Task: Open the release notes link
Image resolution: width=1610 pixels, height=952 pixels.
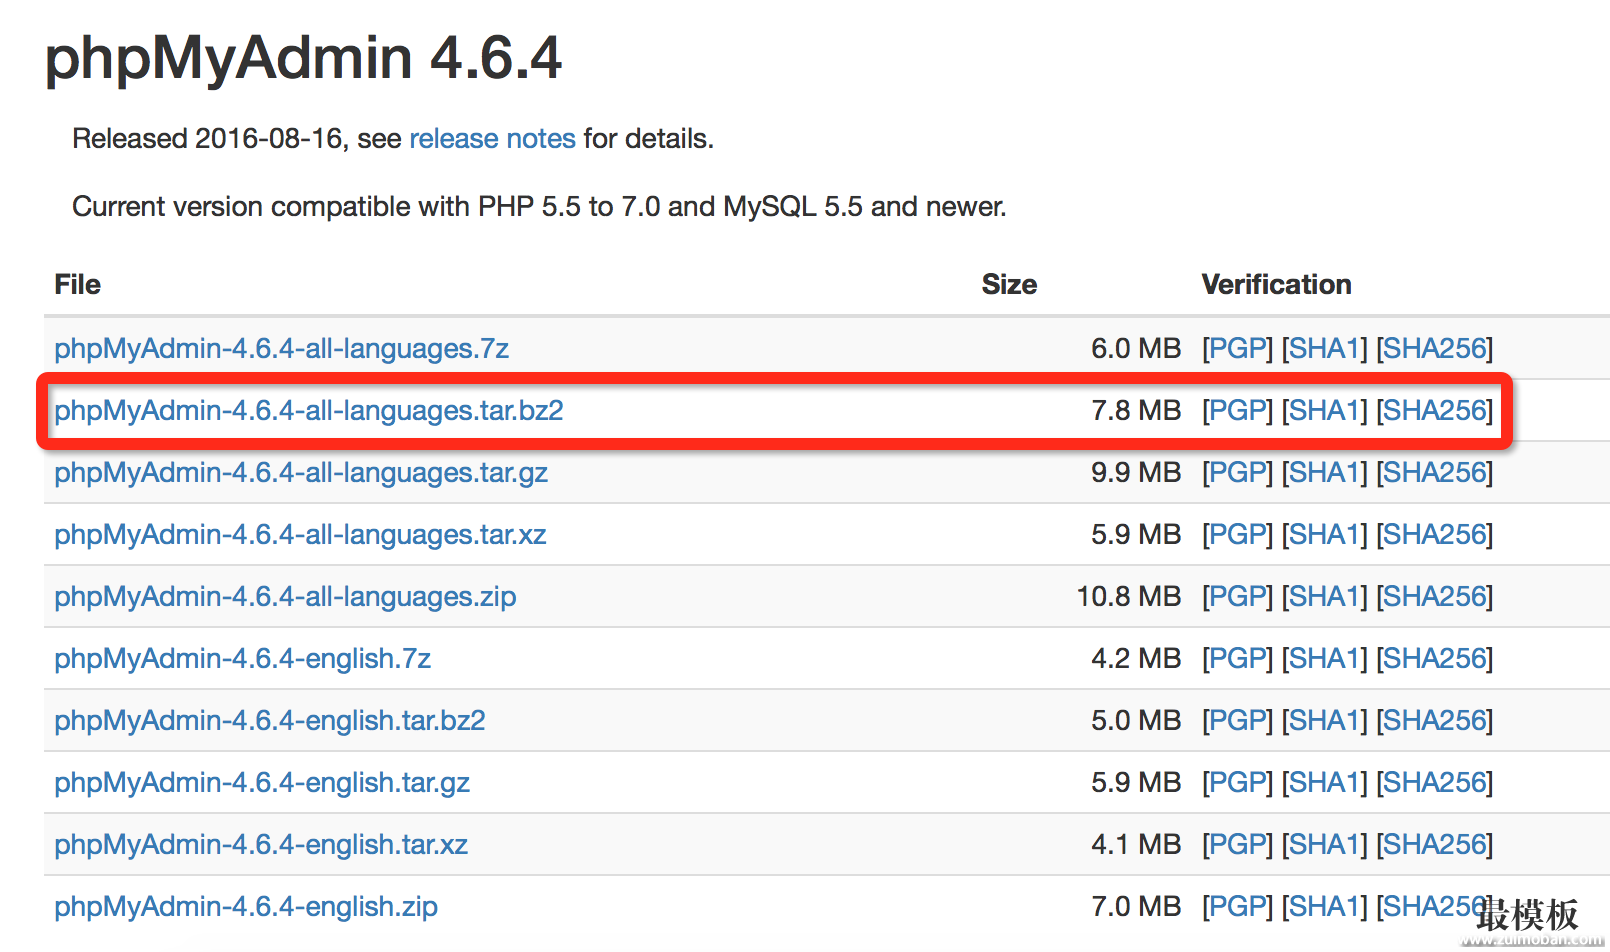Action: click(492, 138)
